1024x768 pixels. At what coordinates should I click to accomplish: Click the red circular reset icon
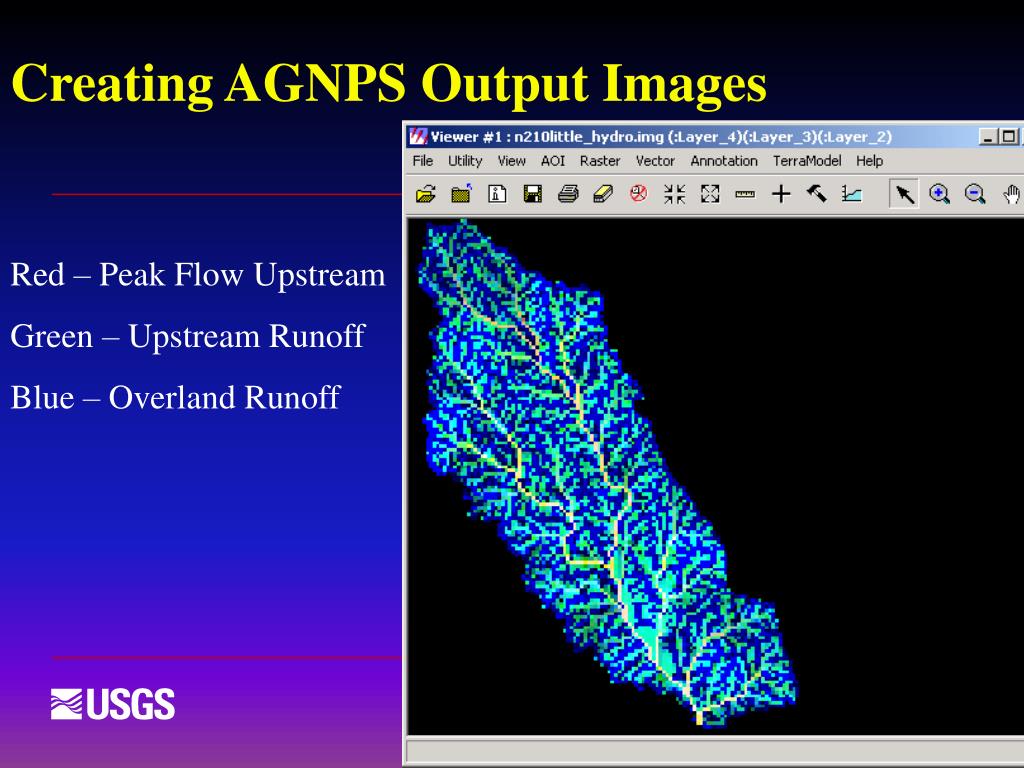(x=638, y=193)
